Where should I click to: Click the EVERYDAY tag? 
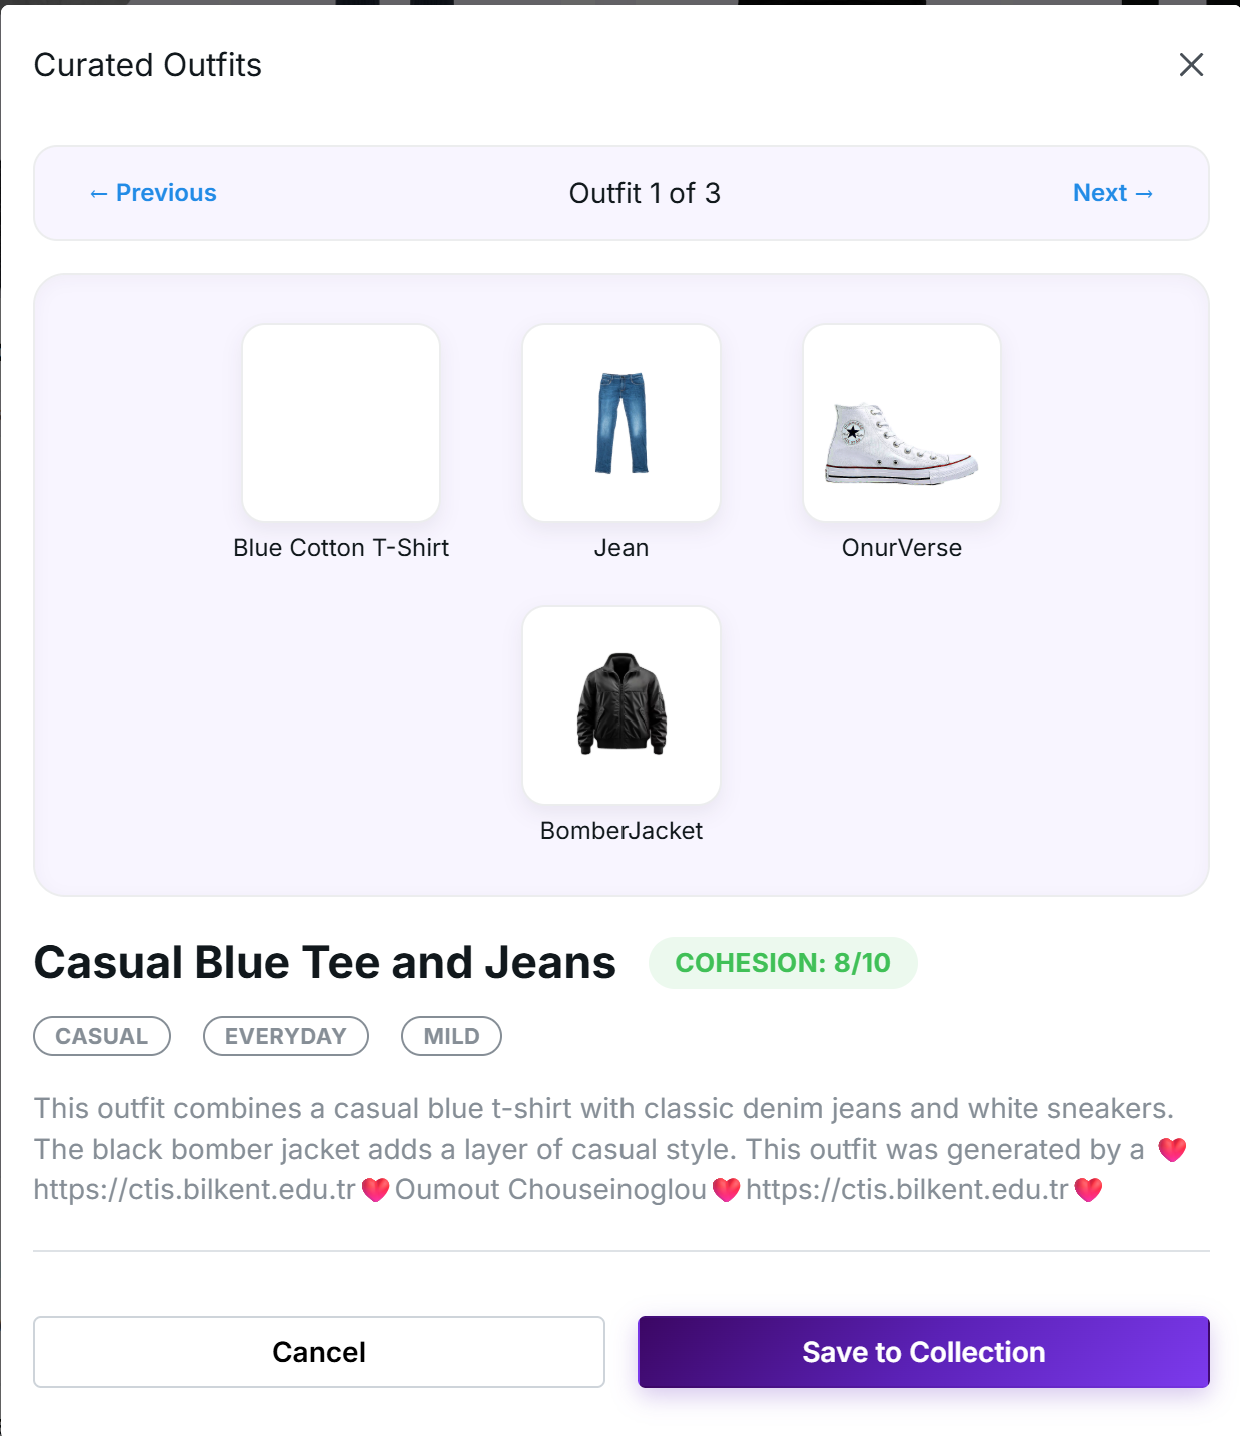286,1036
